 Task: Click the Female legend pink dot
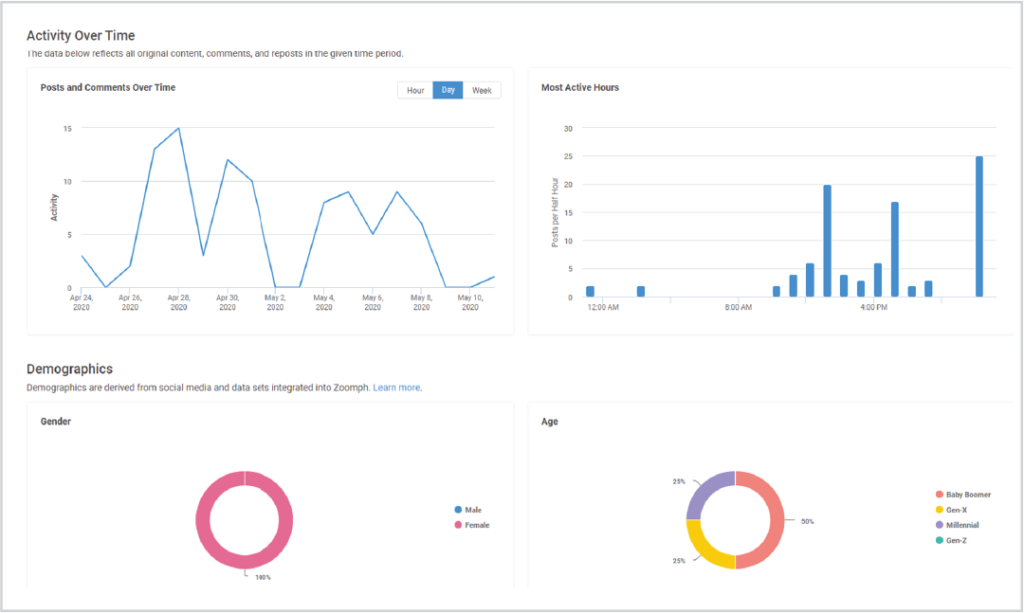pyautogui.click(x=458, y=525)
